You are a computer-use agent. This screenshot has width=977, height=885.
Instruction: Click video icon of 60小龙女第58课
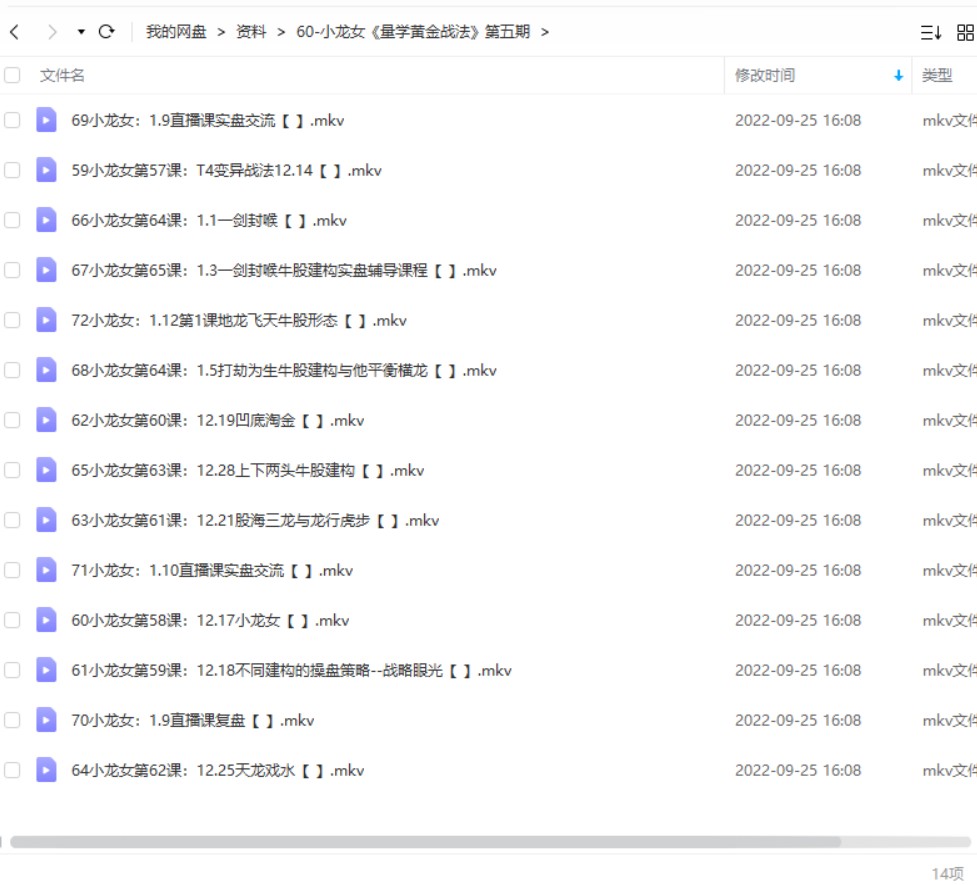point(46,620)
